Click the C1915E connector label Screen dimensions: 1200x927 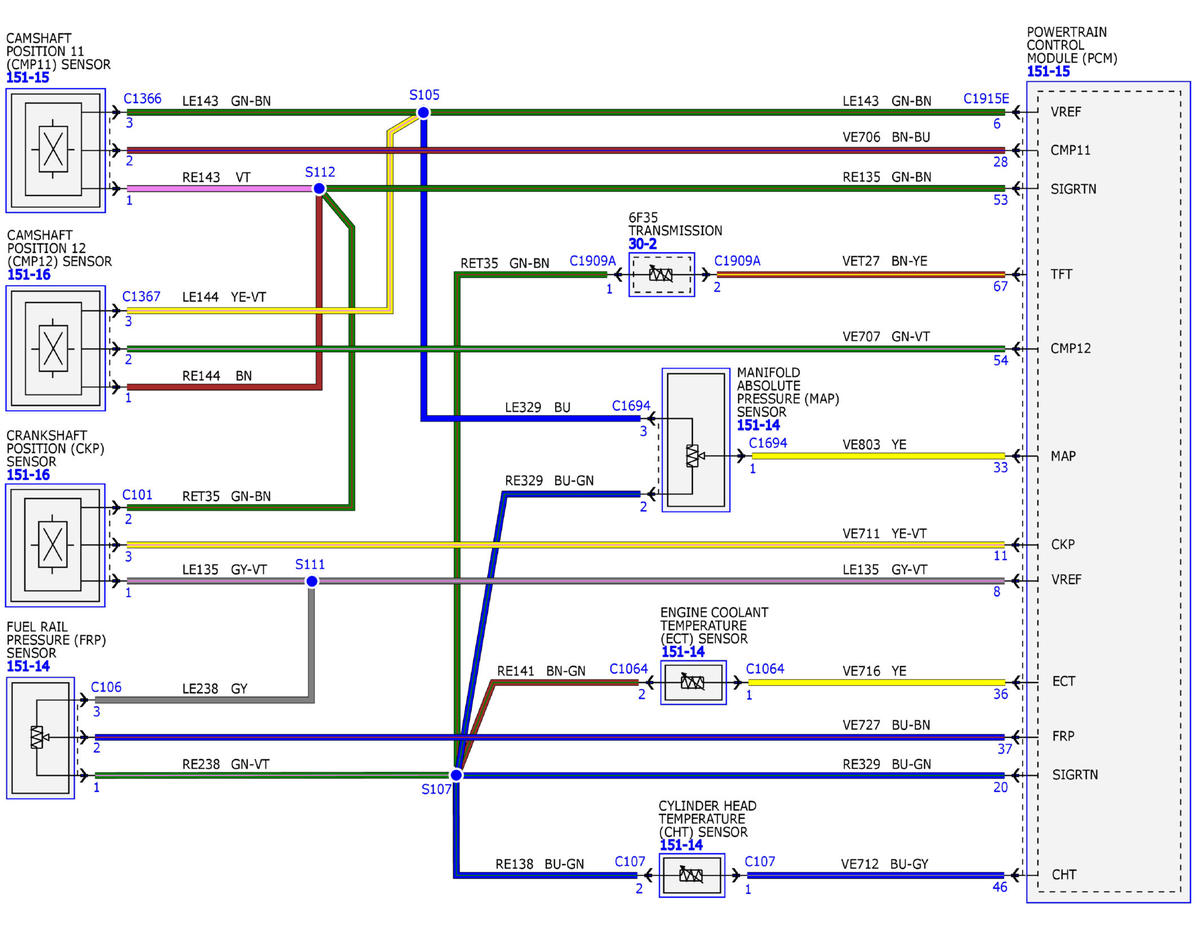click(986, 99)
